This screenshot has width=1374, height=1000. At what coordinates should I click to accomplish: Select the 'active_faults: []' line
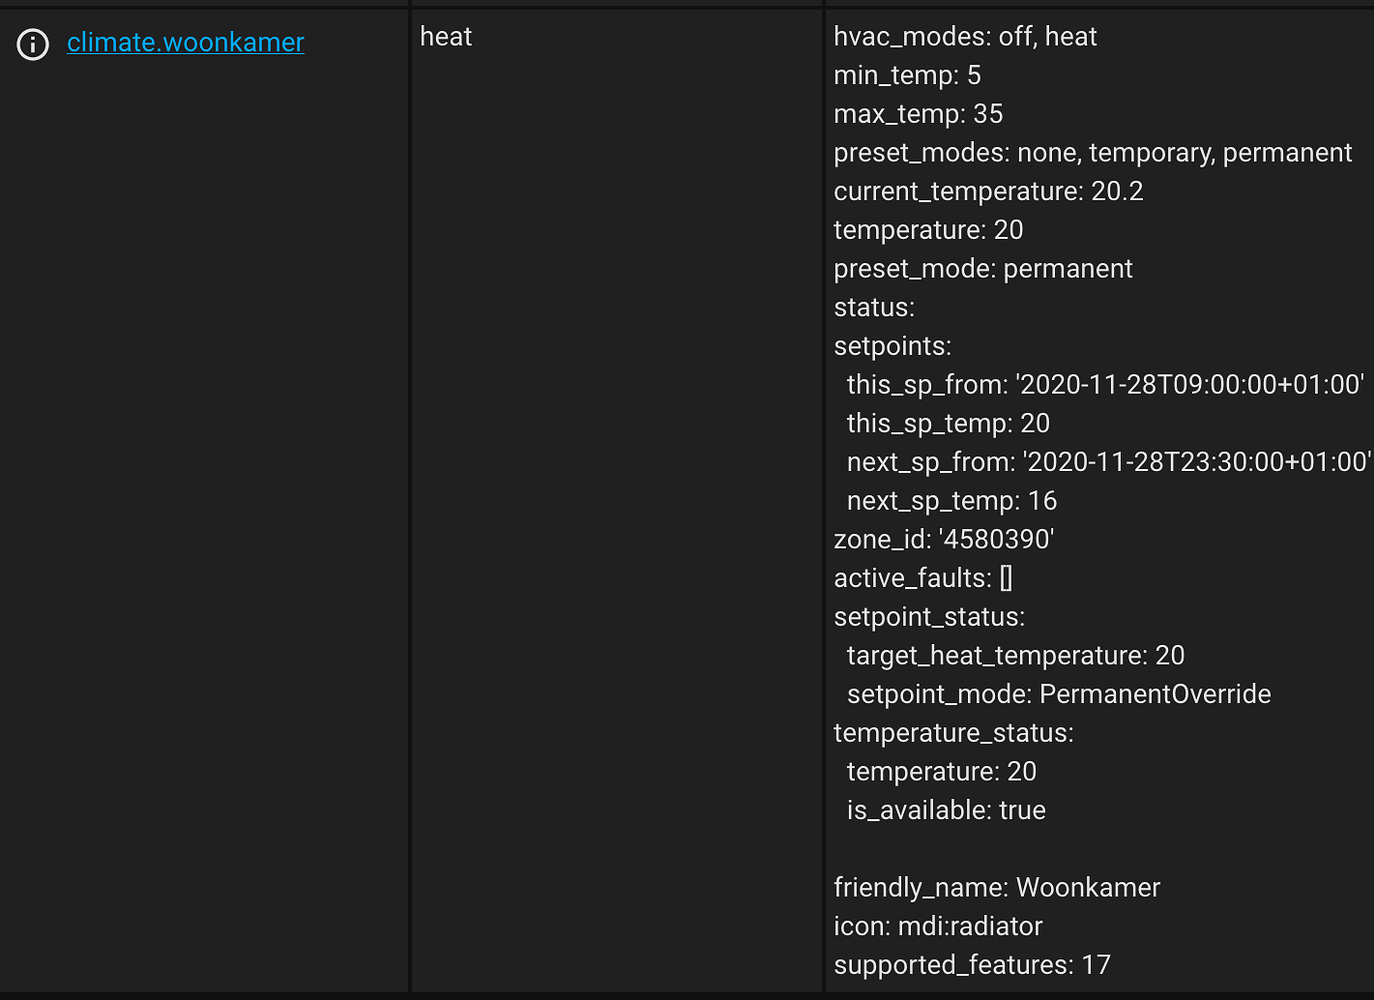click(923, 578)
